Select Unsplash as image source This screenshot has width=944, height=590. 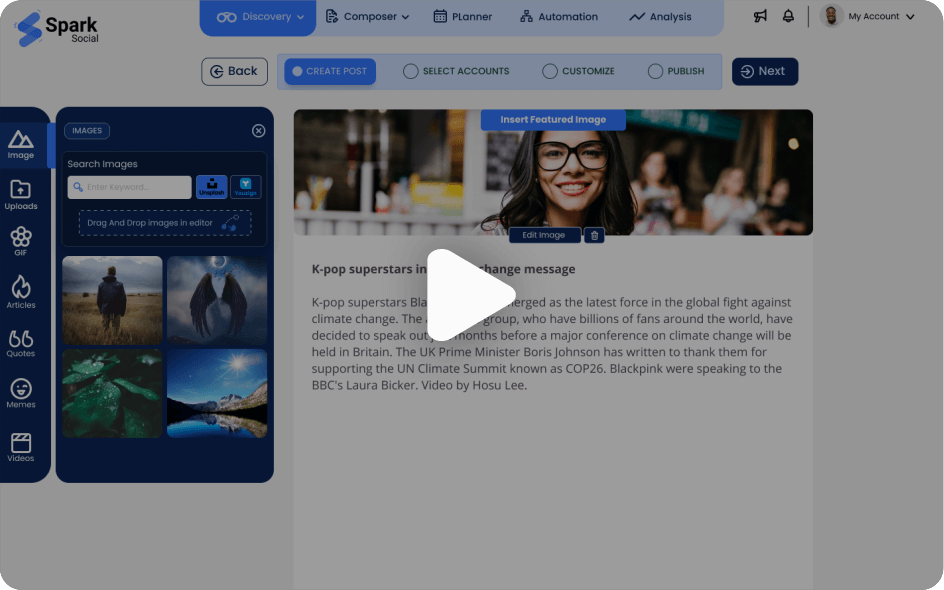[x=211, y=187]
